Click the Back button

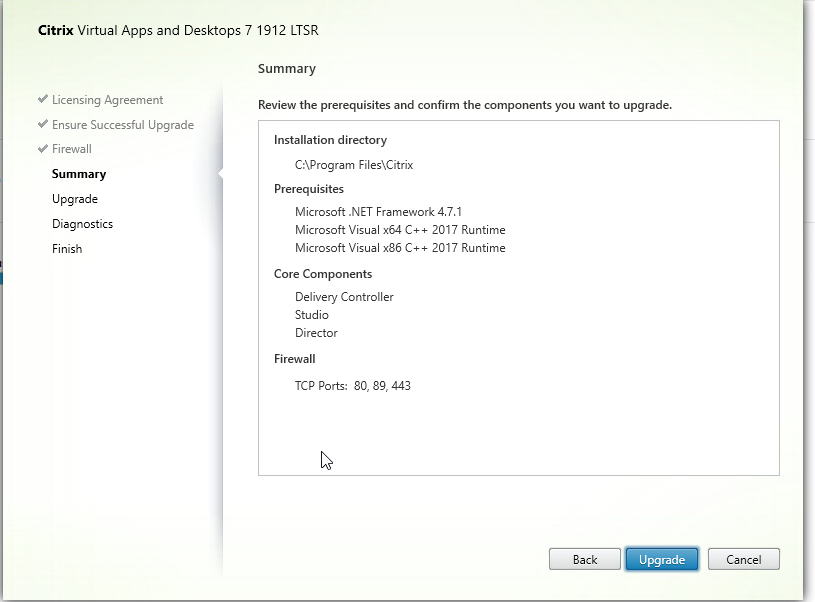click(x=585, y=559)
